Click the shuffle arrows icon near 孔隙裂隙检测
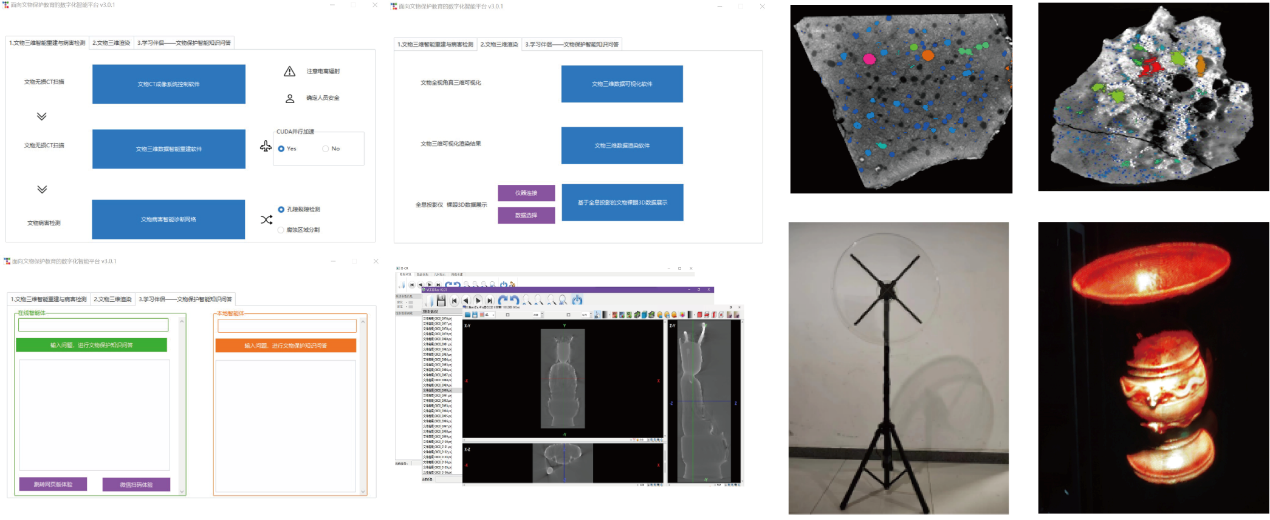This screenshot has height=520, width=1270. pyautogui.click(x=266, y=220)
